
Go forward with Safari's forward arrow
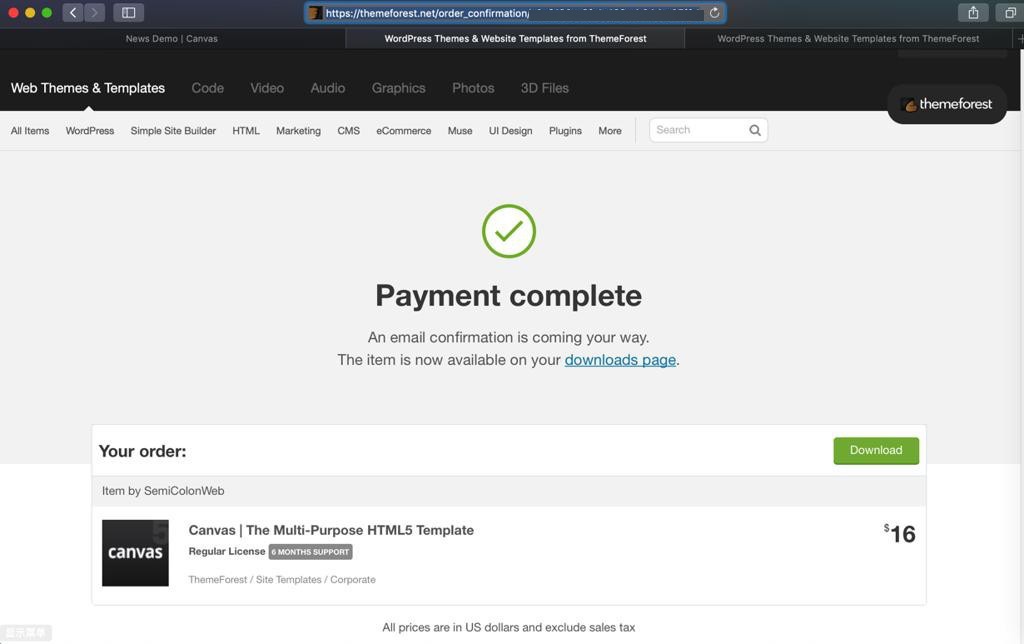[x=95, y=12]
